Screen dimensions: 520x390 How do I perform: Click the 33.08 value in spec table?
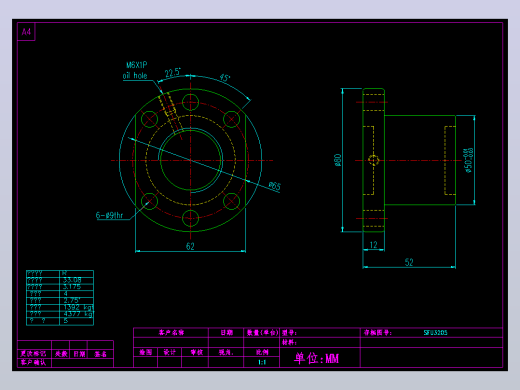pos(72,280)
